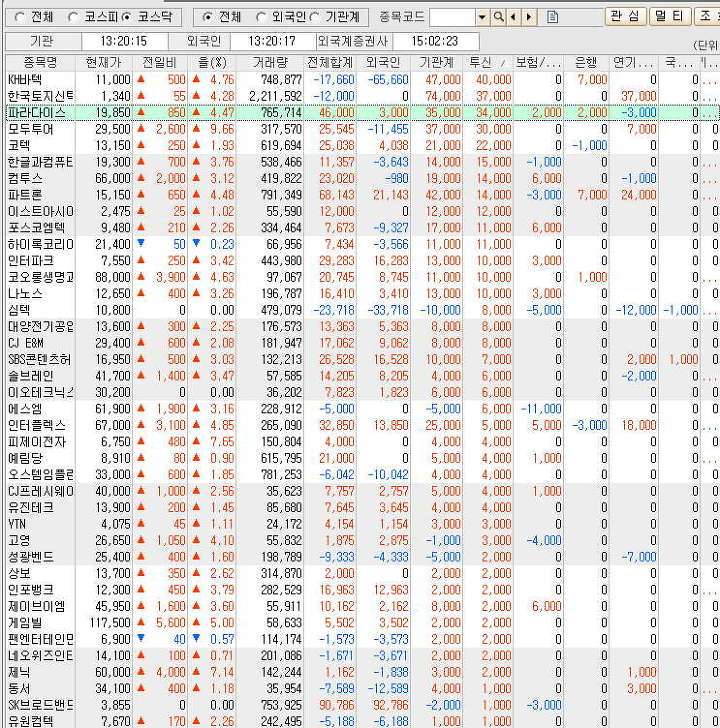Select the 컴투스 stock row

[x=362, y=179]
